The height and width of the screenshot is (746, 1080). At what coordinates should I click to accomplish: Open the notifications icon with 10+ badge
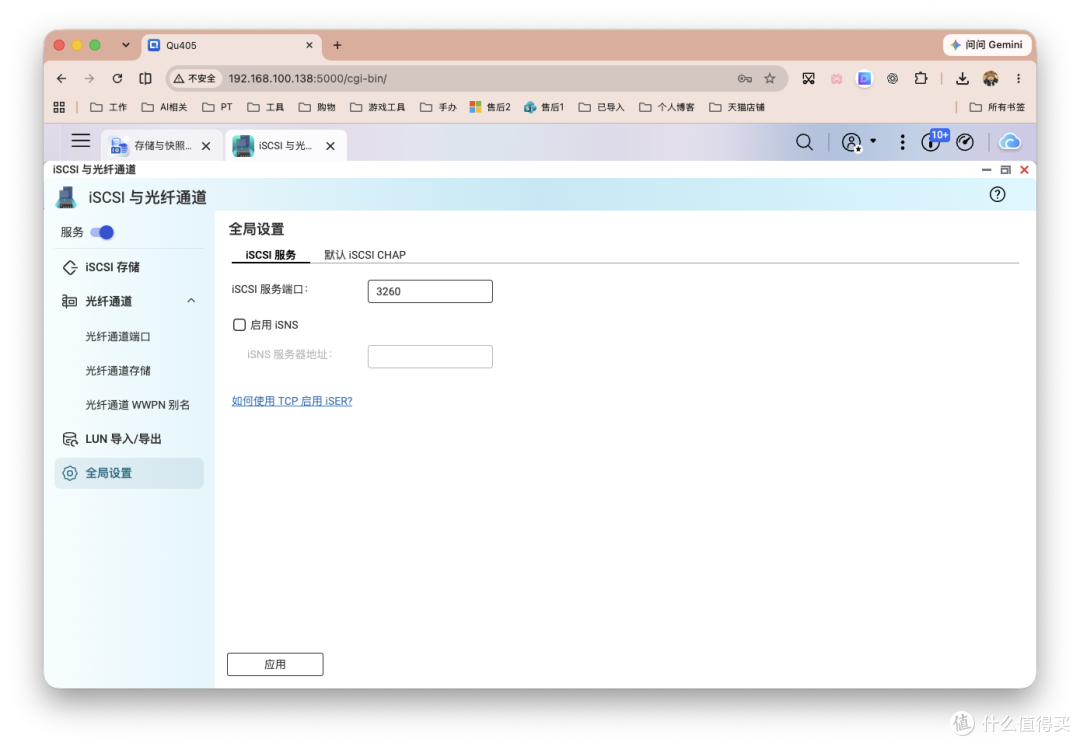pos(932,141)
